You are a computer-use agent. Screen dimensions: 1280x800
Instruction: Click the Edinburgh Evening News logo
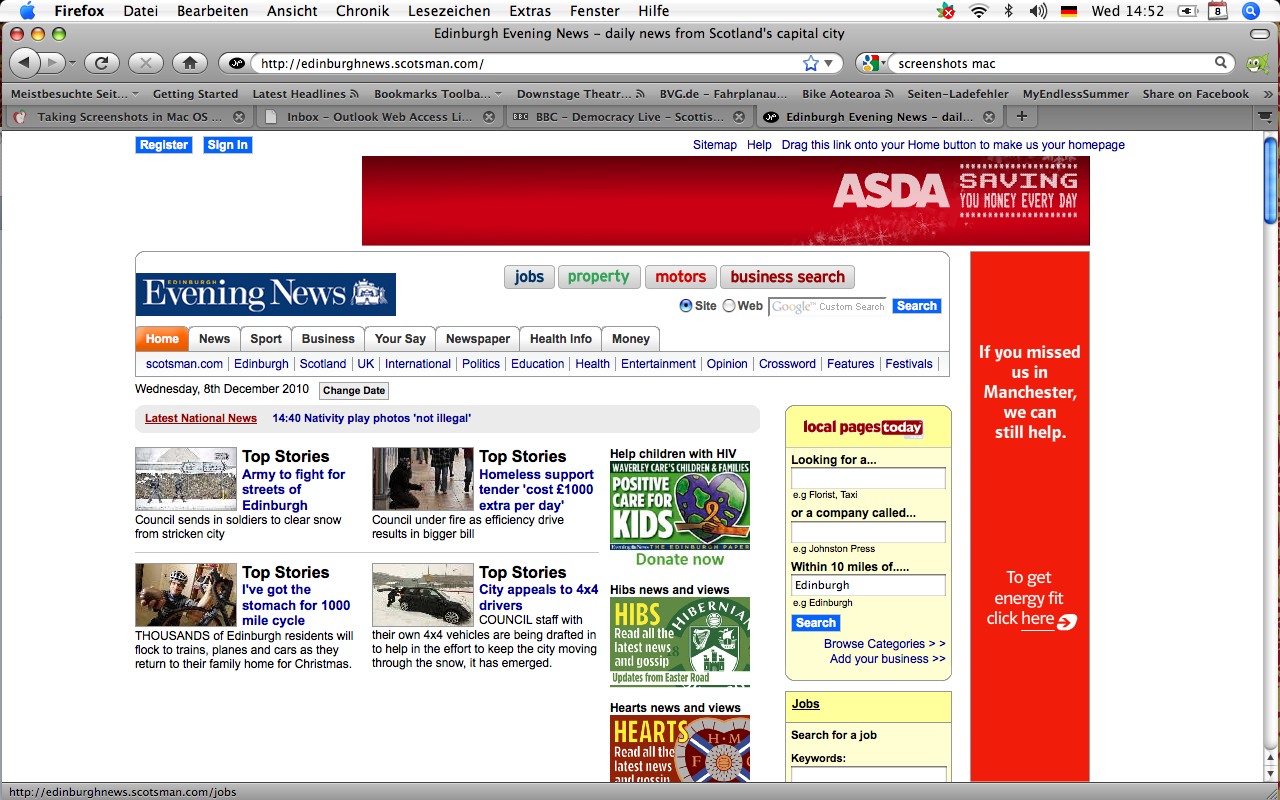click(266, 294)
